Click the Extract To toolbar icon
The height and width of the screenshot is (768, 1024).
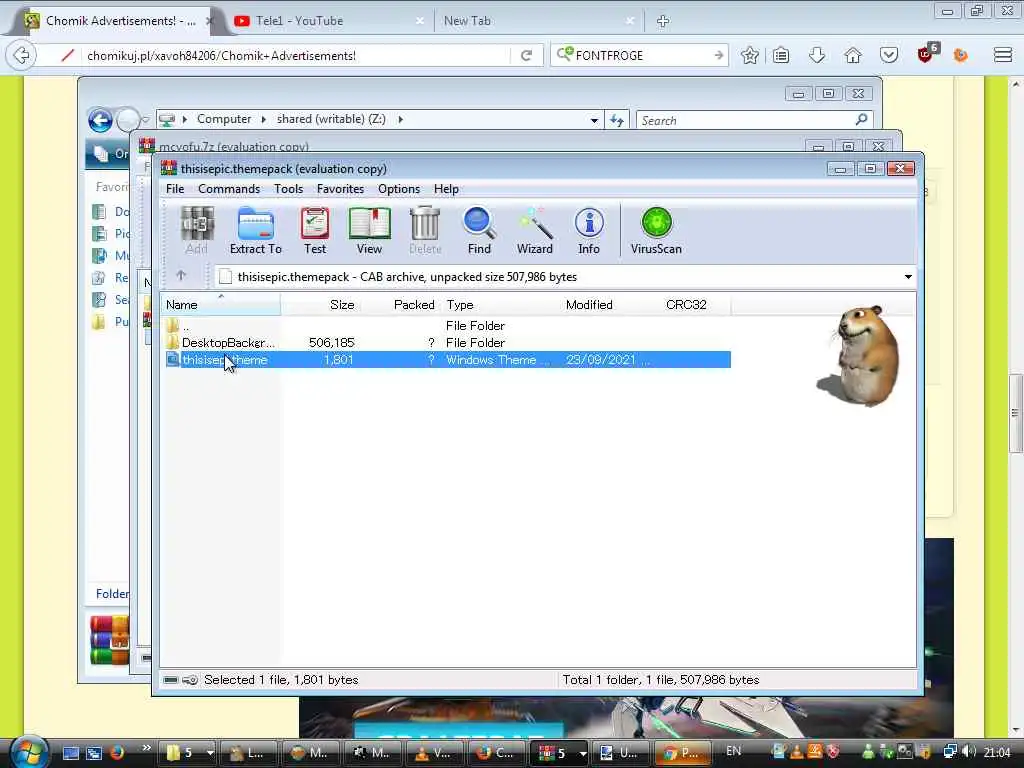[255, 230]
